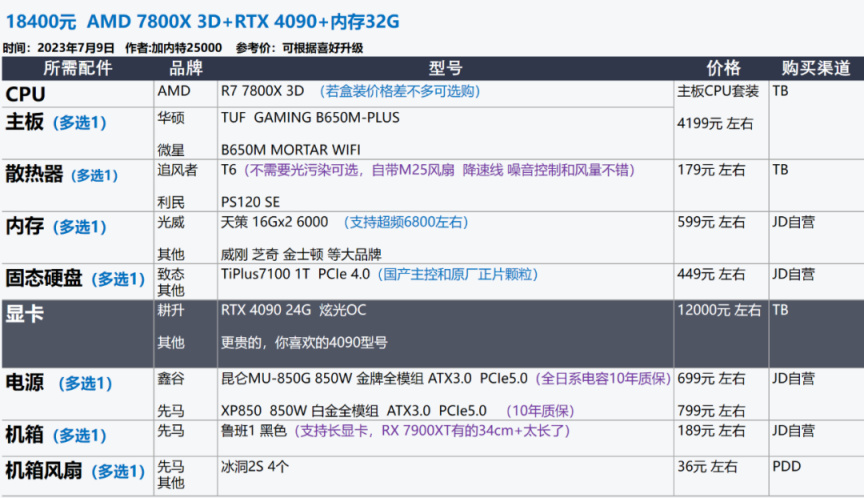Click the '利民' brand cell
The image size is (864, 498).
pos(171,202)
